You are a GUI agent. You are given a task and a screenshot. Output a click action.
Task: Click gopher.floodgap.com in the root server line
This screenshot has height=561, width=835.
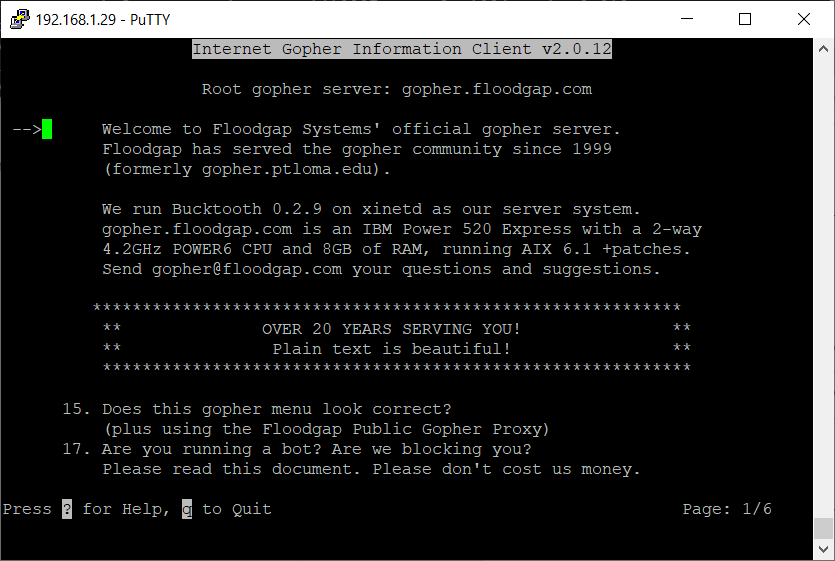coord(497,89)
